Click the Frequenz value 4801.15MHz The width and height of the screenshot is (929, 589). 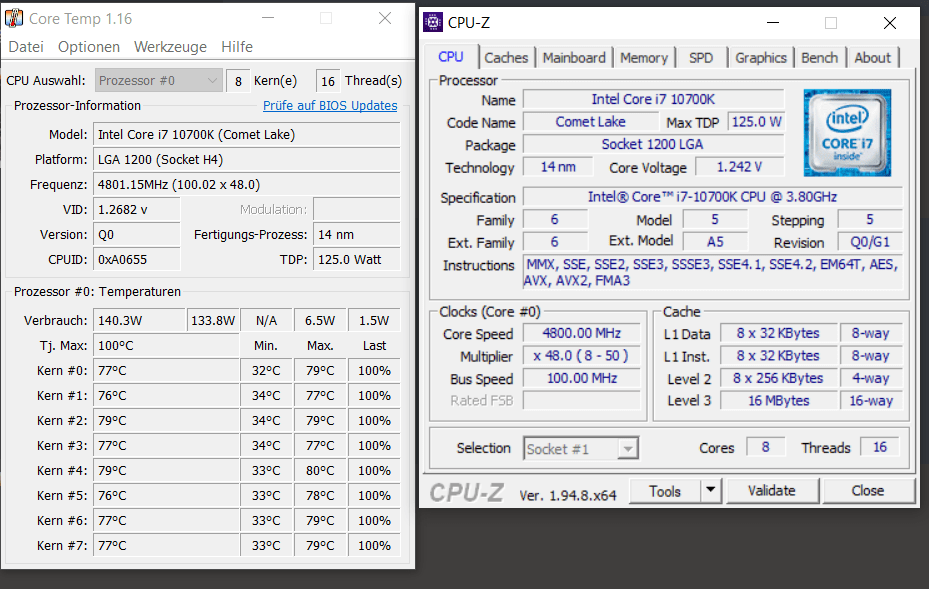(x=246, y=185)
